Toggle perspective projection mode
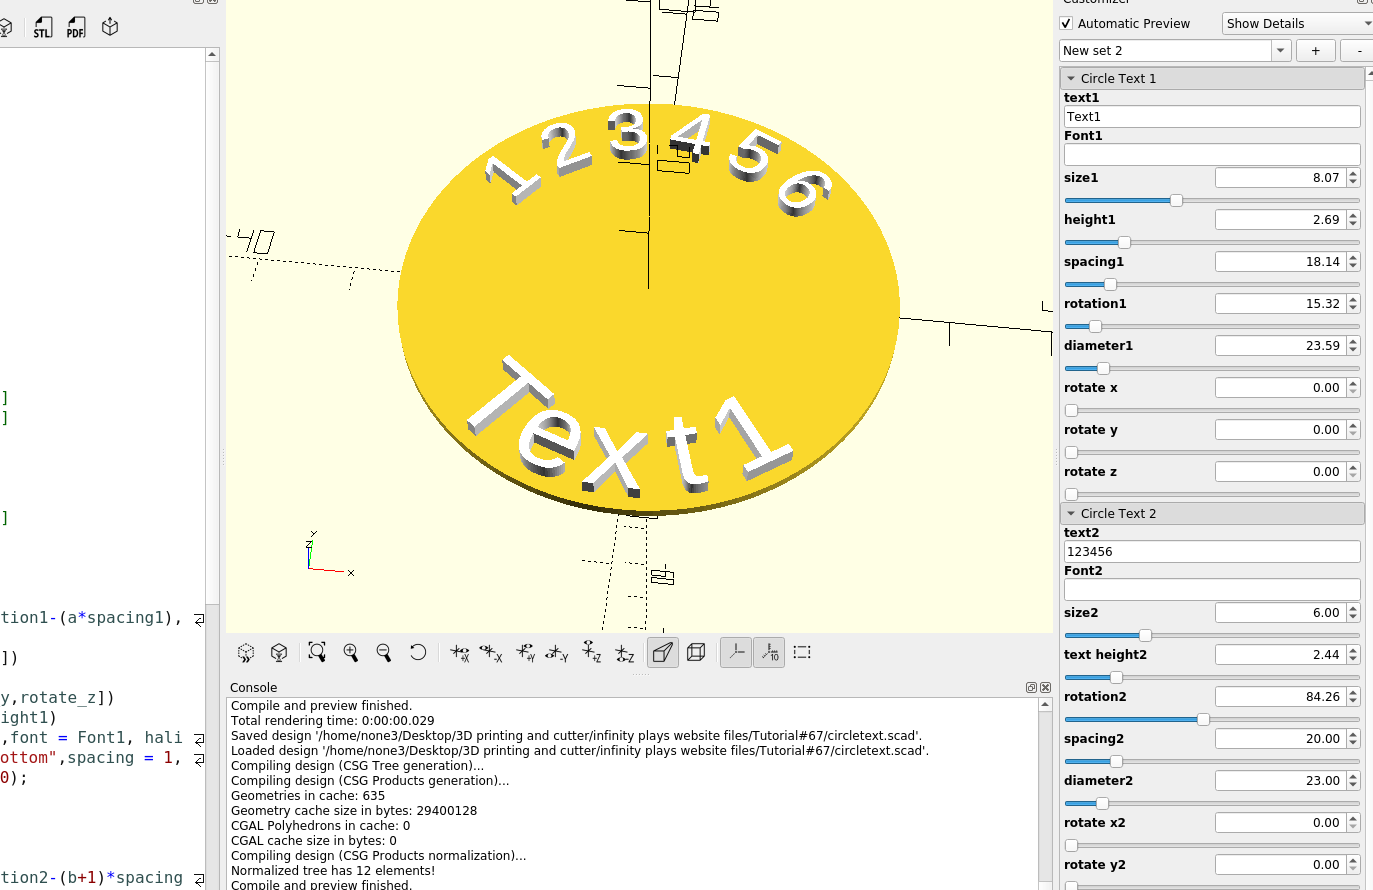Viewport: 1373px width, 890px height. [x=662, y=652]
